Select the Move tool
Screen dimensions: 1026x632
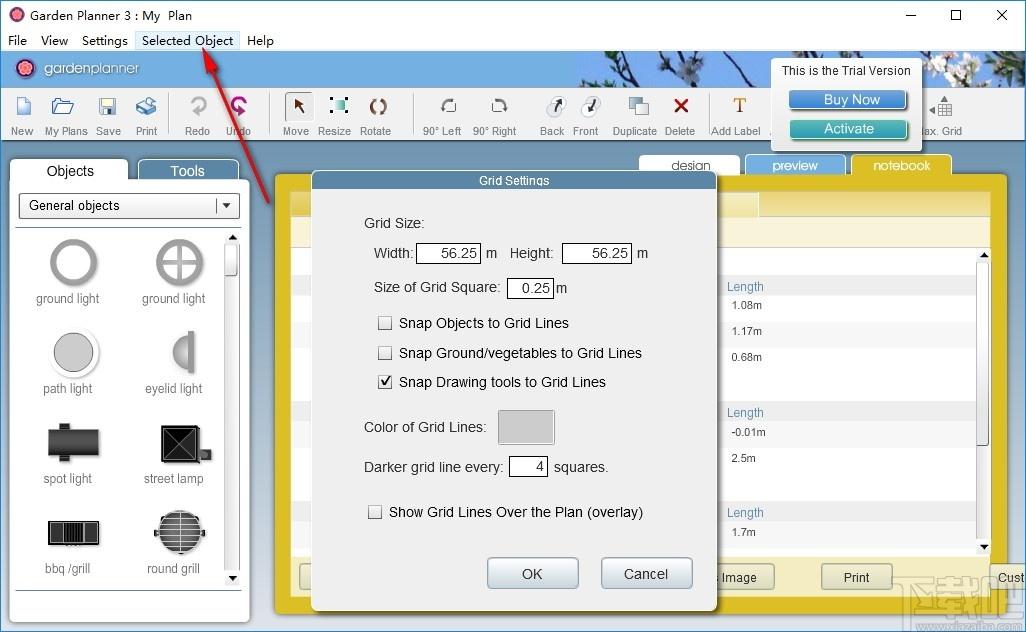pyautogui.click(x=298, y=106)
